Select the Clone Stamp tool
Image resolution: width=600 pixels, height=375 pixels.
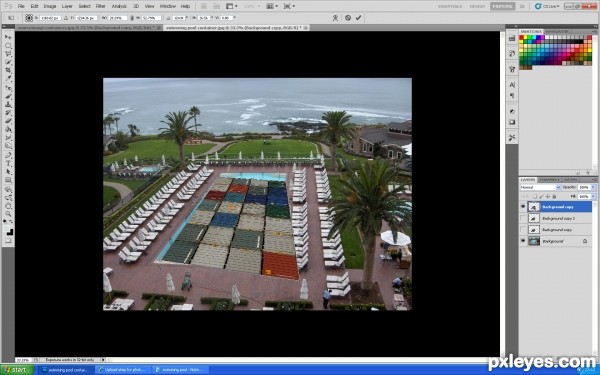(x=8, y=104)
